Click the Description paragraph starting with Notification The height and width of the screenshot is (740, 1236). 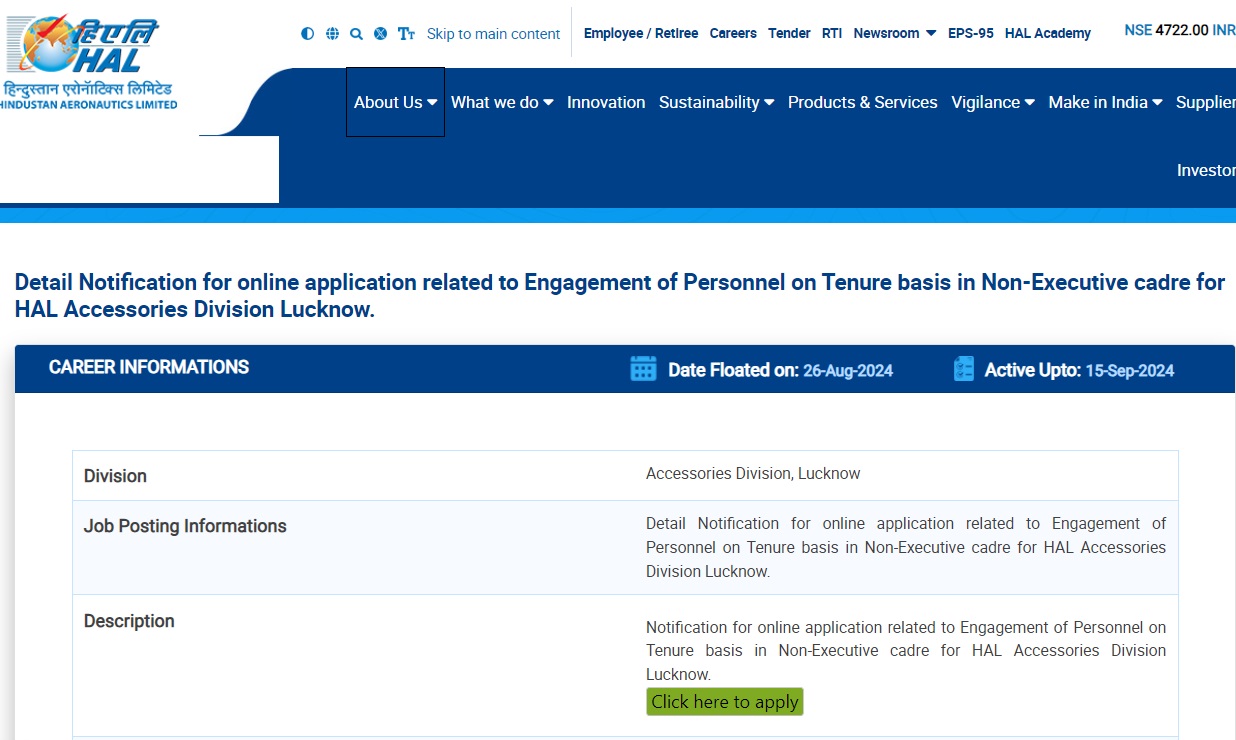[906, 651]
